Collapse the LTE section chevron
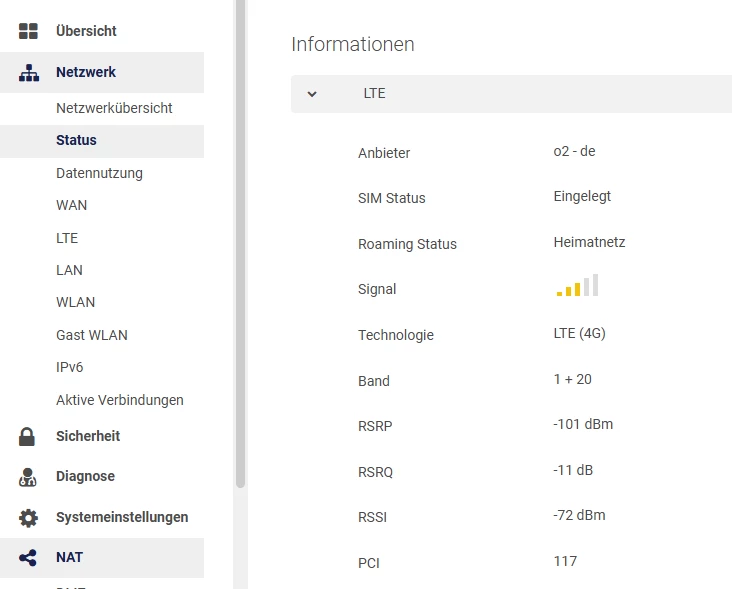 pyautogui.click(x=312, y=94)
